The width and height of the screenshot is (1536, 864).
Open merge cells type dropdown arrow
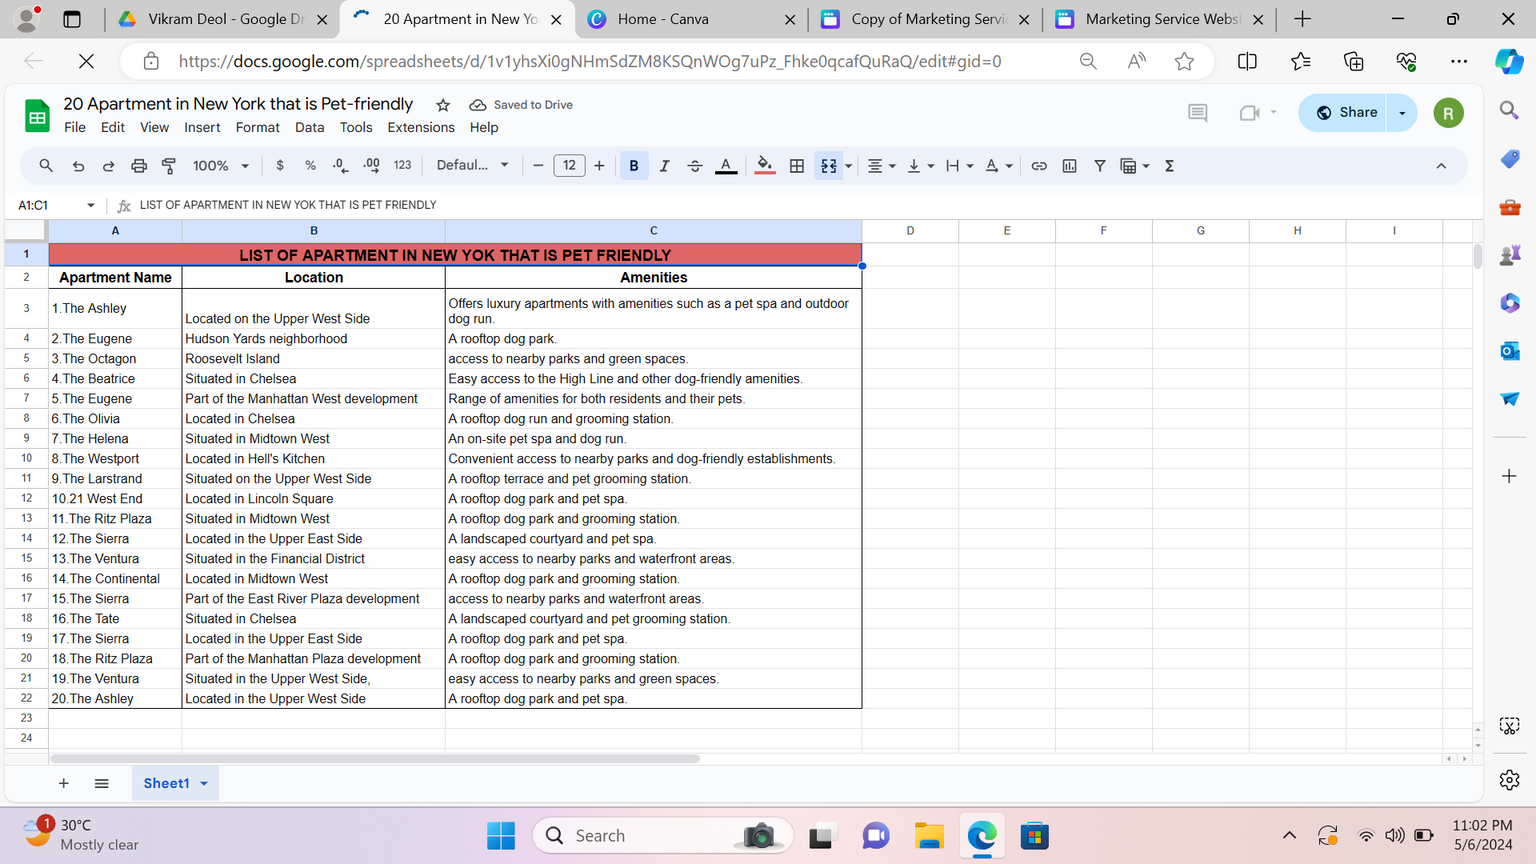[x=849, y=166]
